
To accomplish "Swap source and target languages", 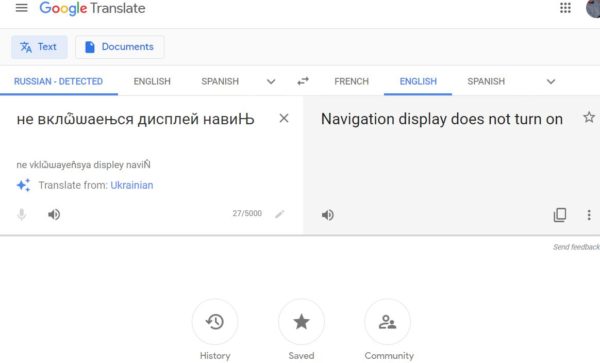I will [303, 81].
